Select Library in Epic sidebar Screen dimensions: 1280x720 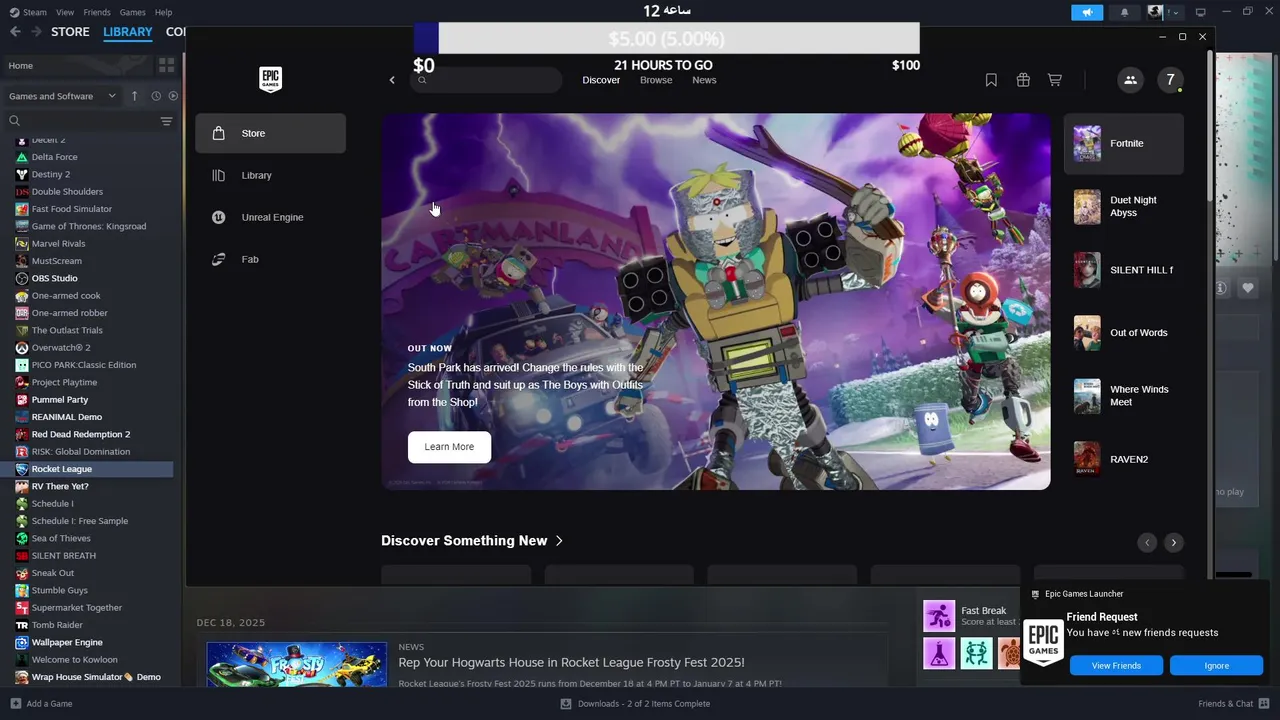coord(270,175)
